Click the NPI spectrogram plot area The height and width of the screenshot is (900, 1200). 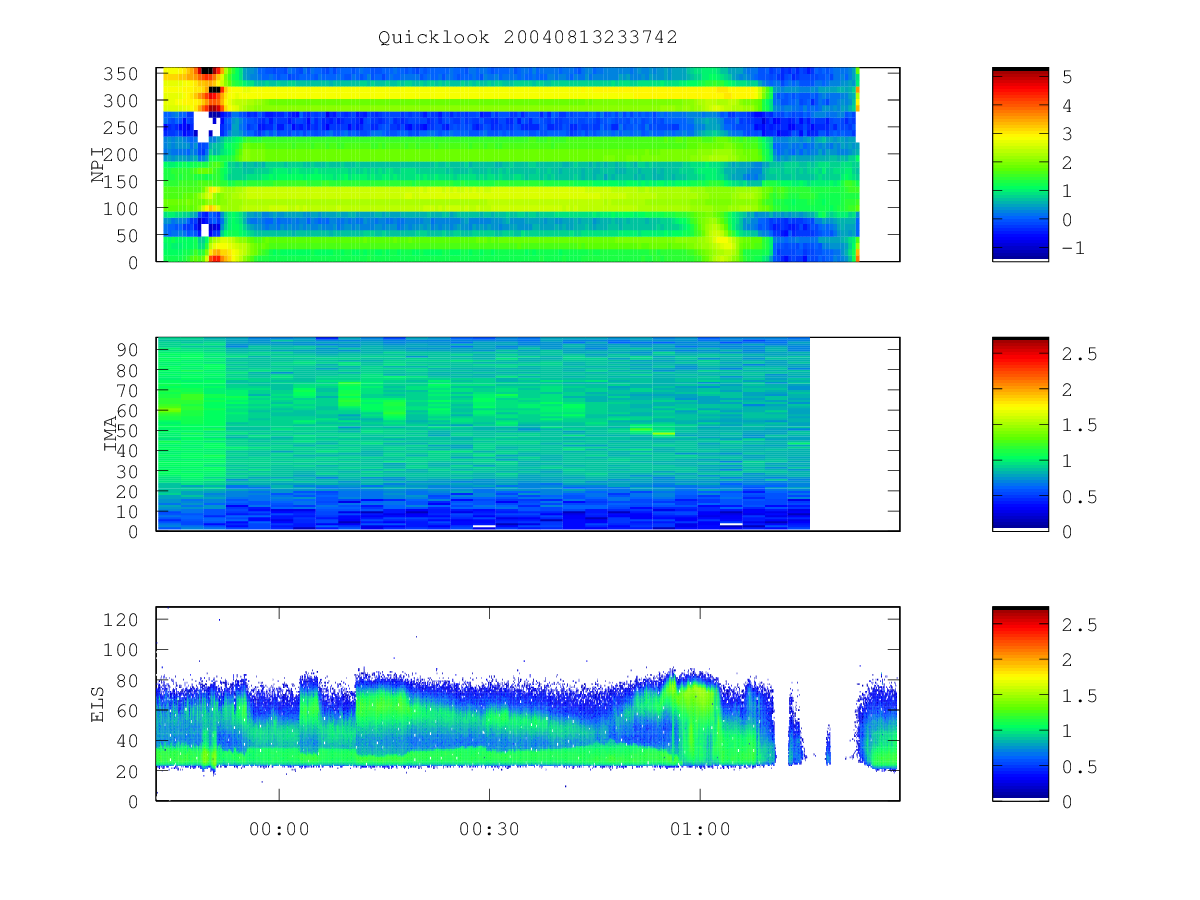[x=528, y=165]
